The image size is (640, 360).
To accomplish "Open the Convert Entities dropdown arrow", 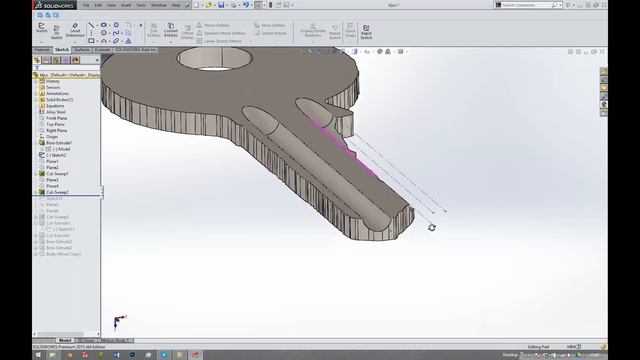I will tap(171, 42).
